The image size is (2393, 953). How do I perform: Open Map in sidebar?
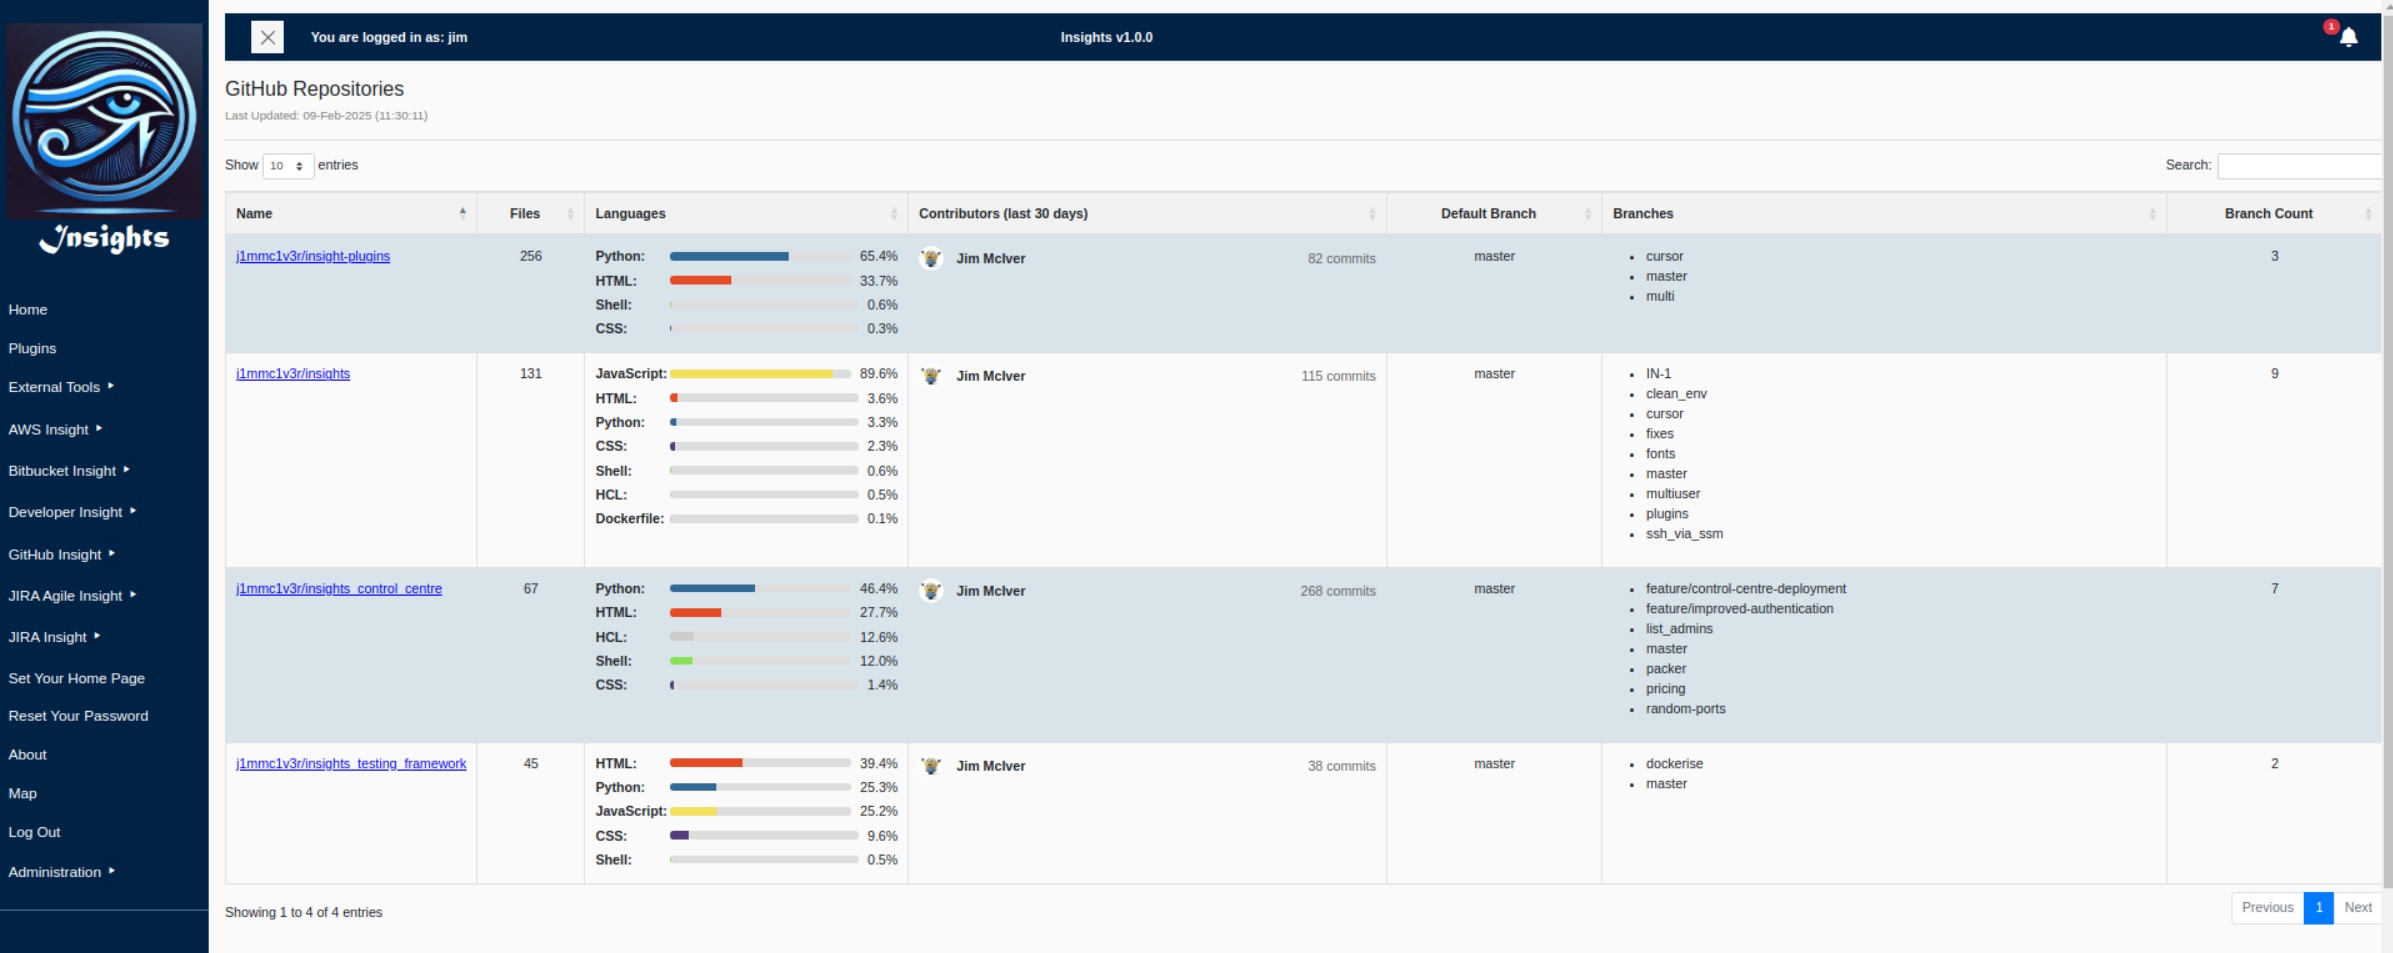[23, 793]
